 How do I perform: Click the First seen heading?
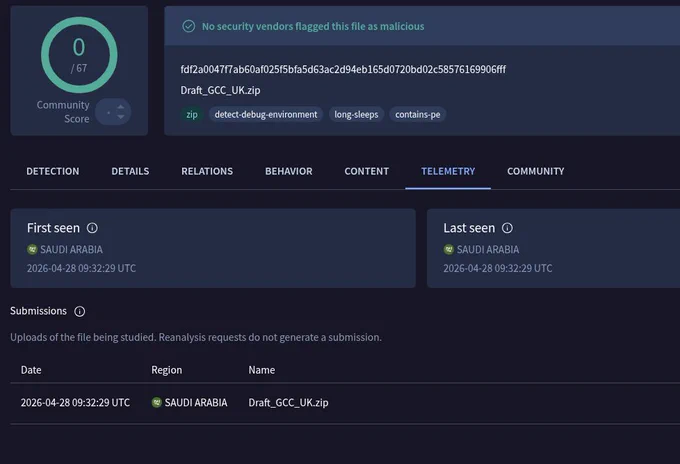coord(53,228)
